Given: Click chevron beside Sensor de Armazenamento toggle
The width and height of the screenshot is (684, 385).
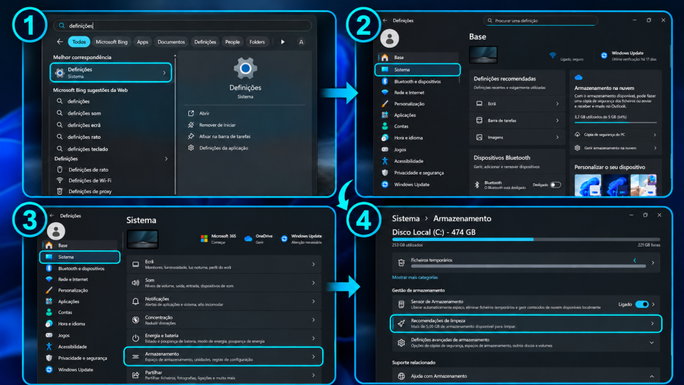Looking at the screenshot, I should 653,304.
